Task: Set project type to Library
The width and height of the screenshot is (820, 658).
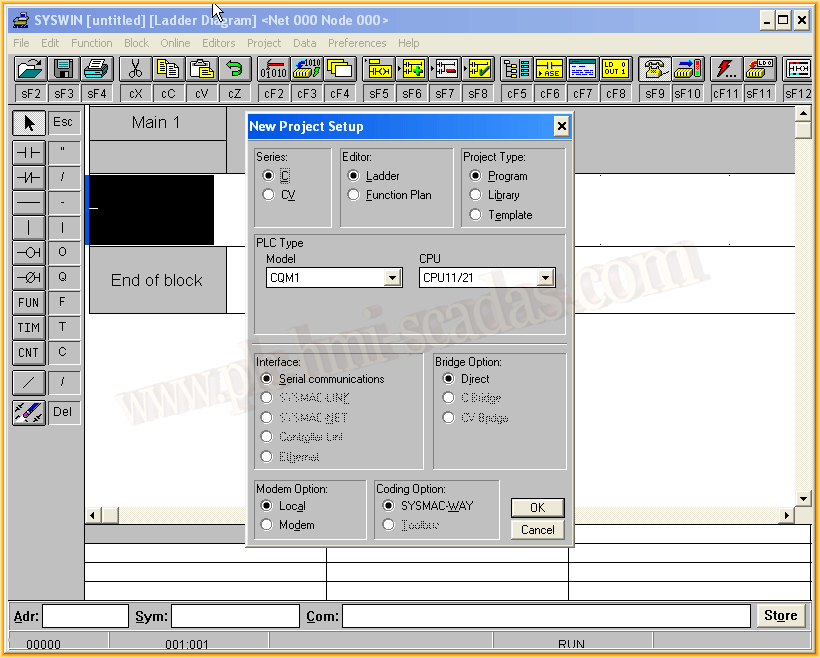Action: tap(475, 195)
